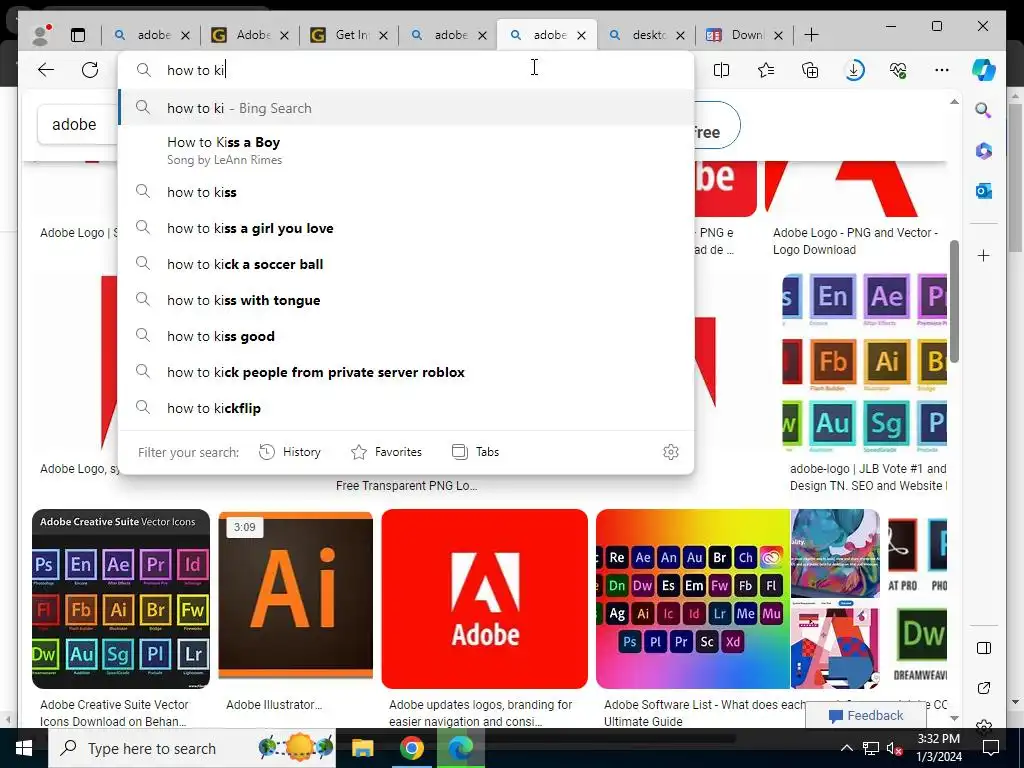Open Settings and more ellipsis menu
Screen dimensions: 1024x768
pos(942,70)
